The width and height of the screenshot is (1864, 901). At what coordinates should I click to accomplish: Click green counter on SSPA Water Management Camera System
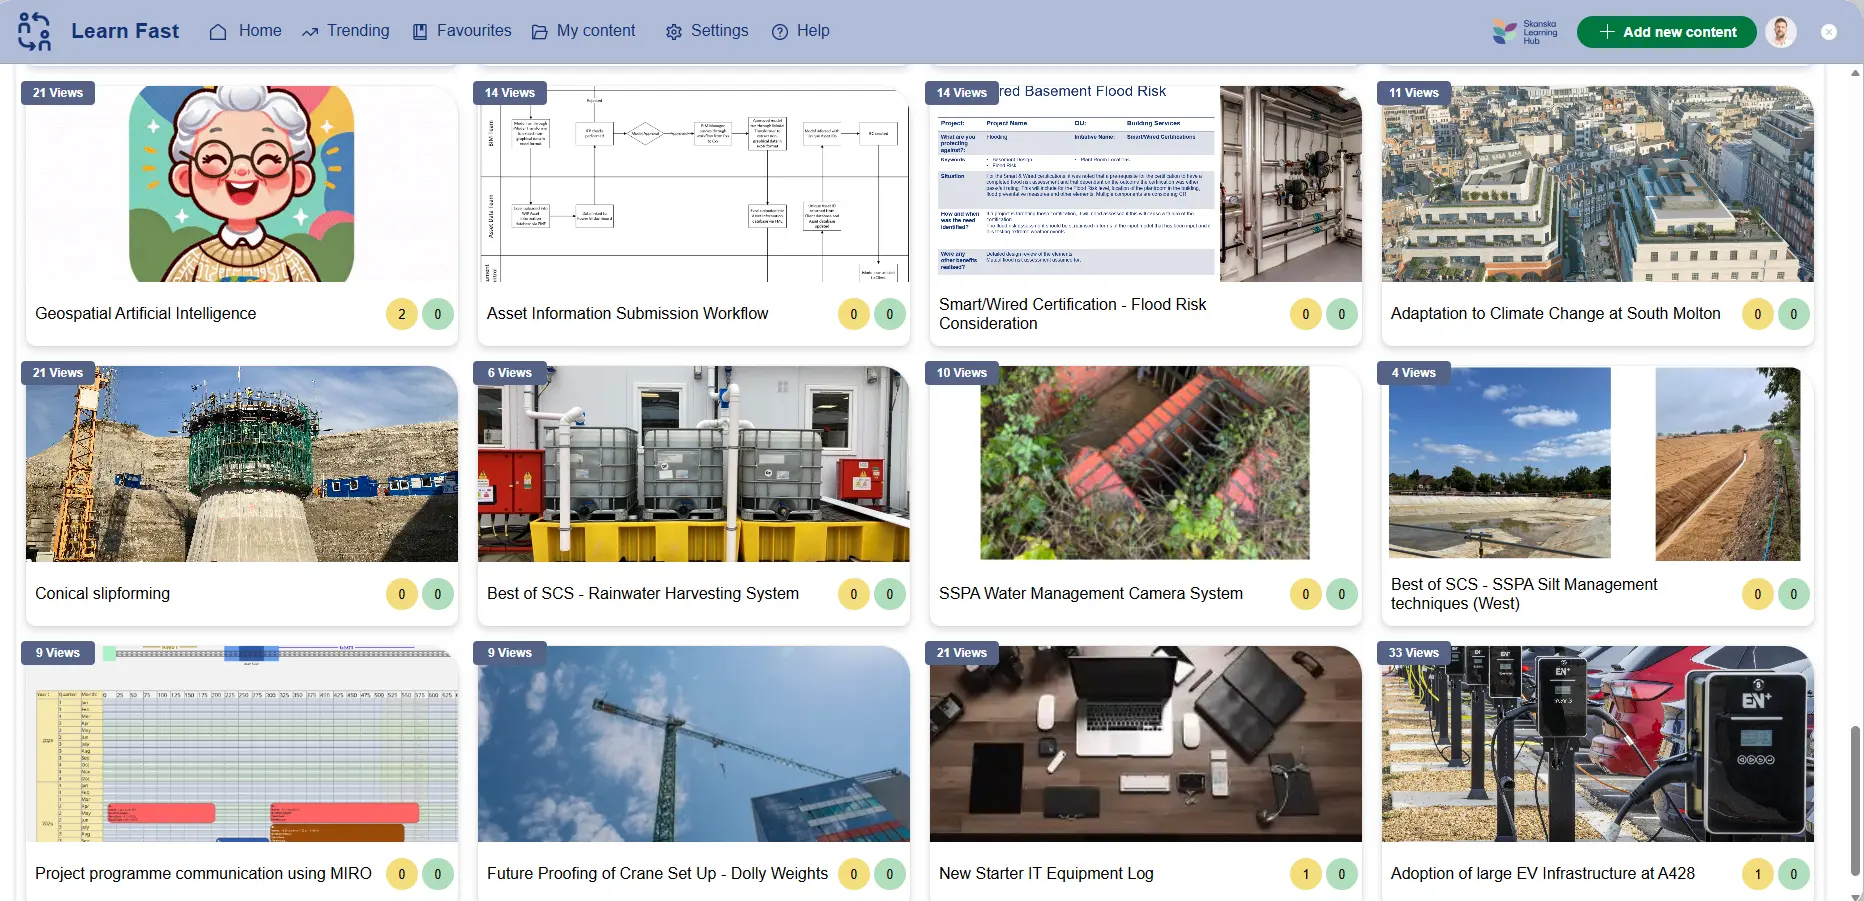tap(1342, 594)
